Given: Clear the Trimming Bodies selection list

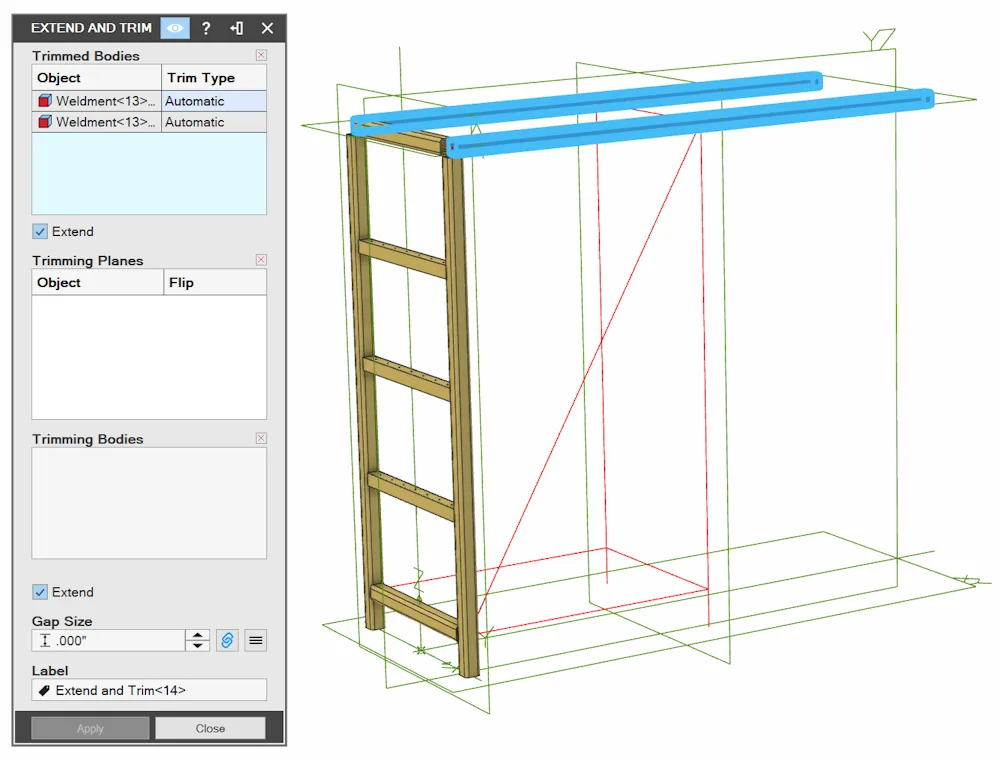Looking at the screenshot, I should [x=261, y=438].
